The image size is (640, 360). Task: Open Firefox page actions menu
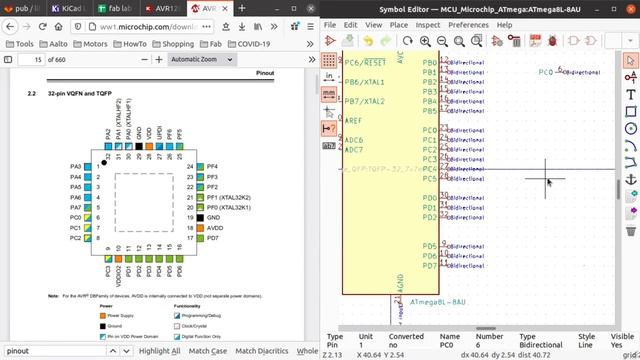207,27
